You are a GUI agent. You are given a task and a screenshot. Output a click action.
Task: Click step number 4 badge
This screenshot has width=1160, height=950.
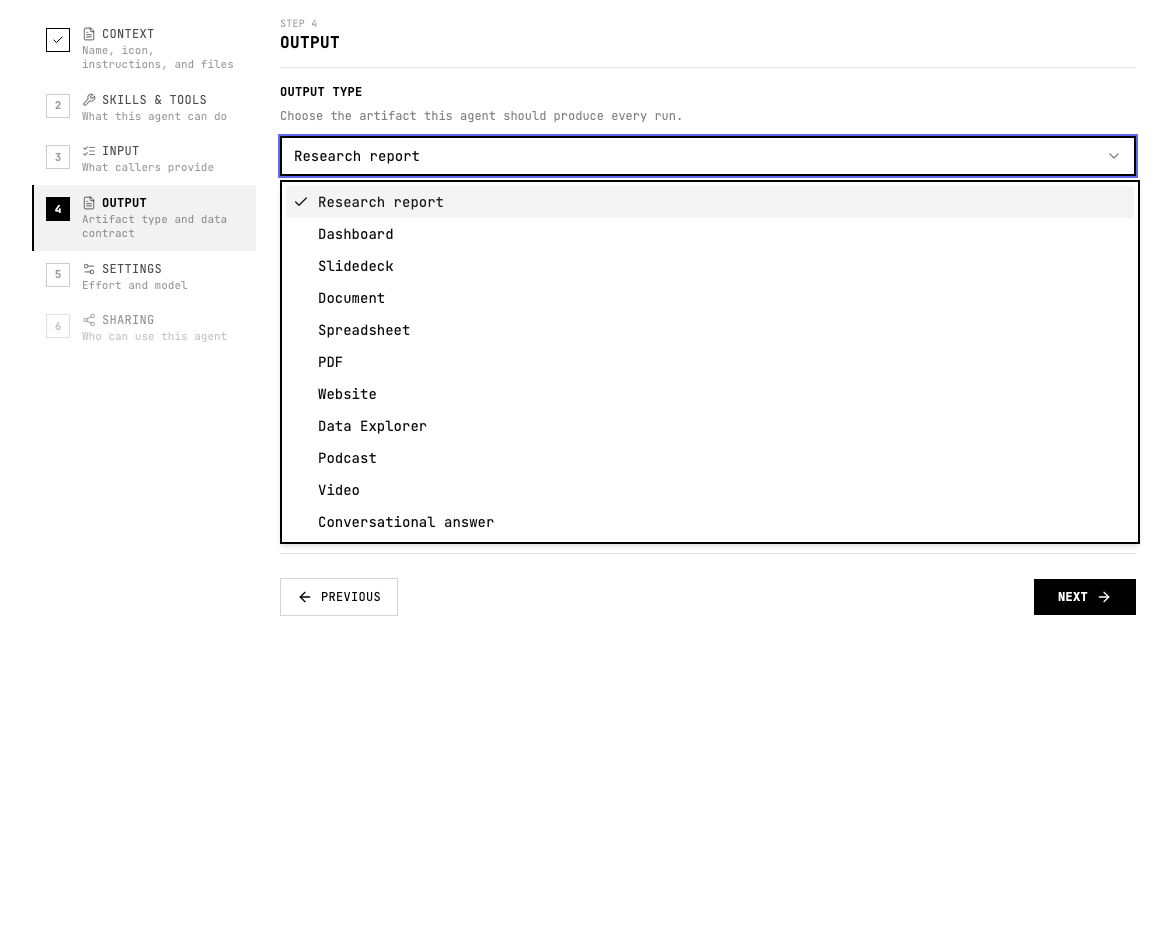point(58,209)
